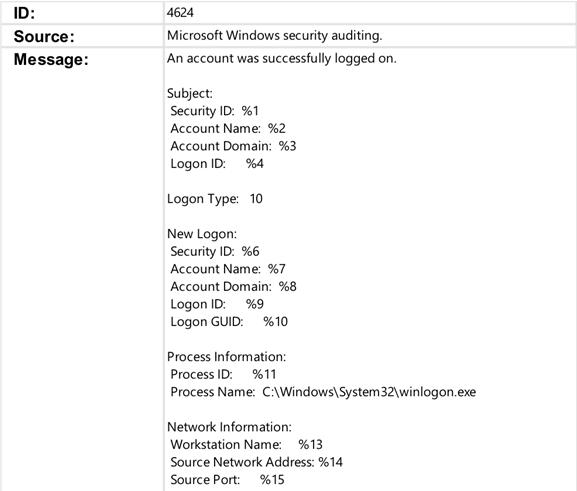Select the Logon Type 10 line
The width and height of the screenshot is (577, 491).
215,199
